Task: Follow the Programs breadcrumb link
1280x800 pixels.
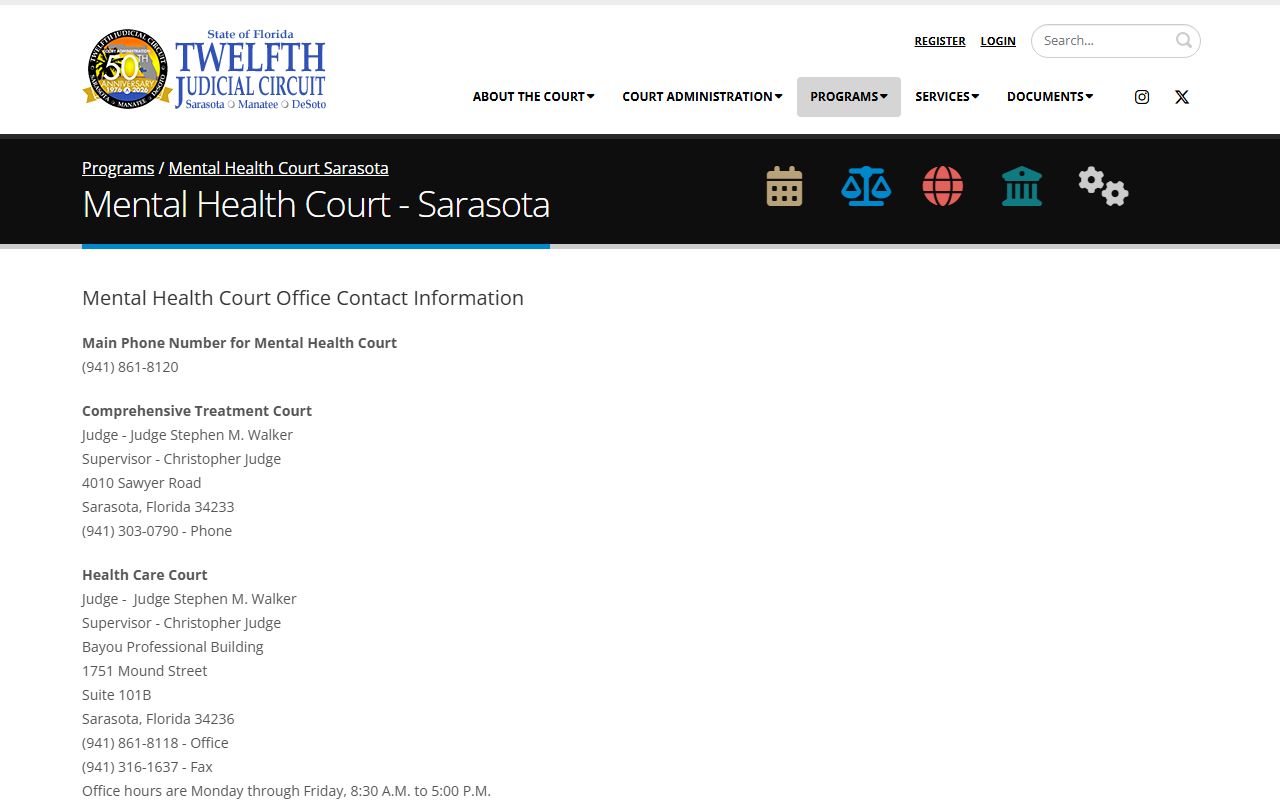Action: (x=118, y=168)
